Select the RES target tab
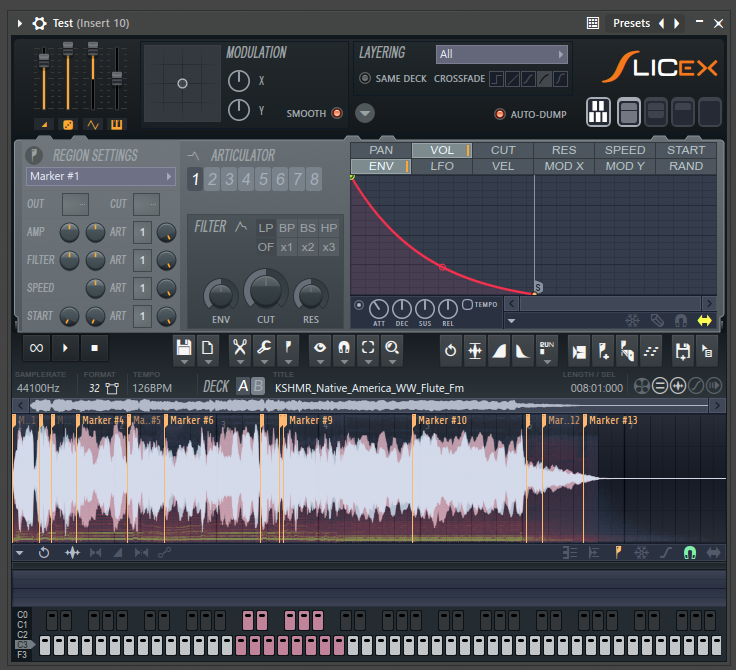This screenshot has width=736, height=670. click(564, 150)
